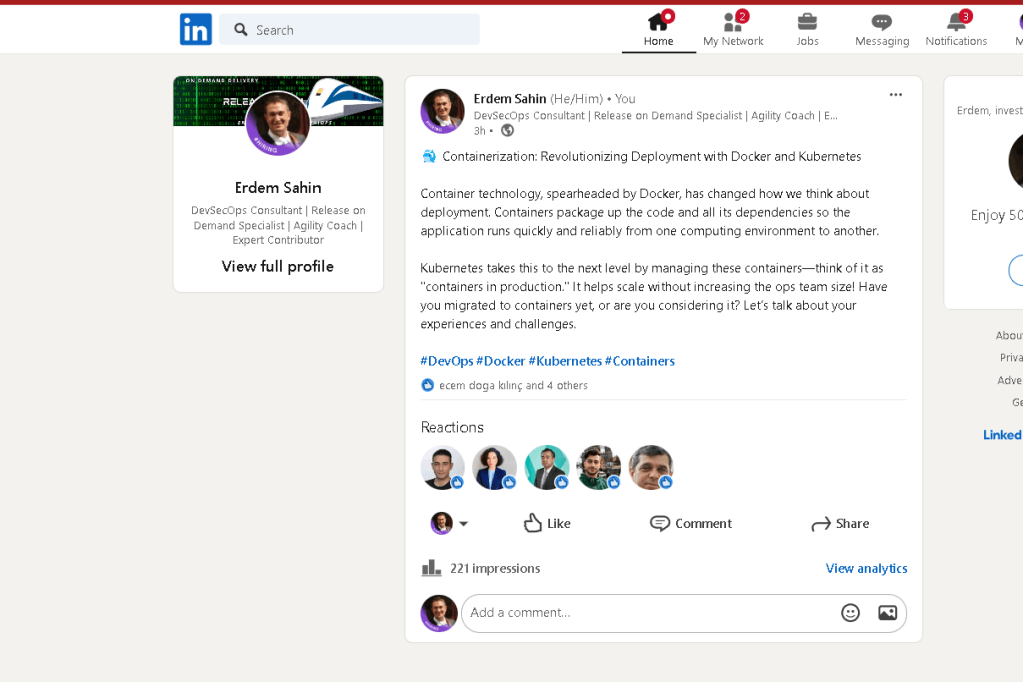The image size is (1023, 682).
Task: Click the #Docker hashtag
Action: (500, 361)
